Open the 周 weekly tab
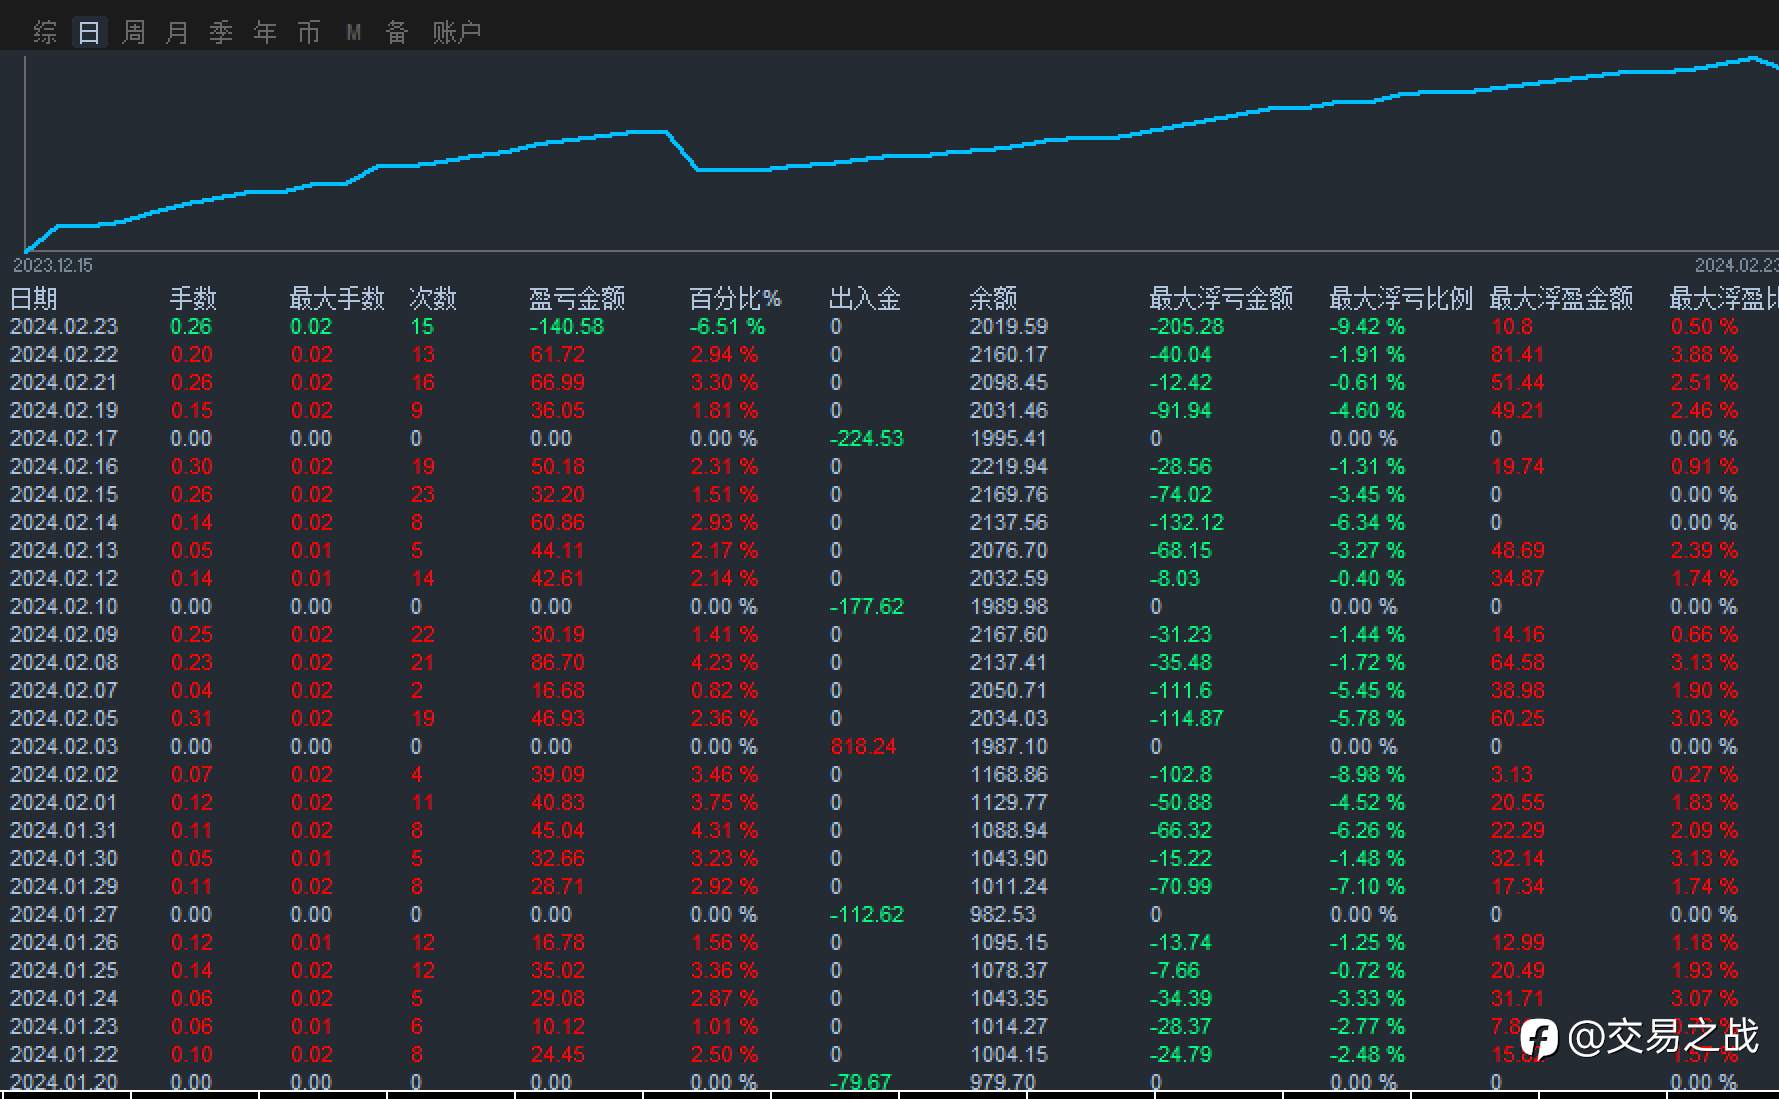The image size is (1779, 1099). pos(133,33)
